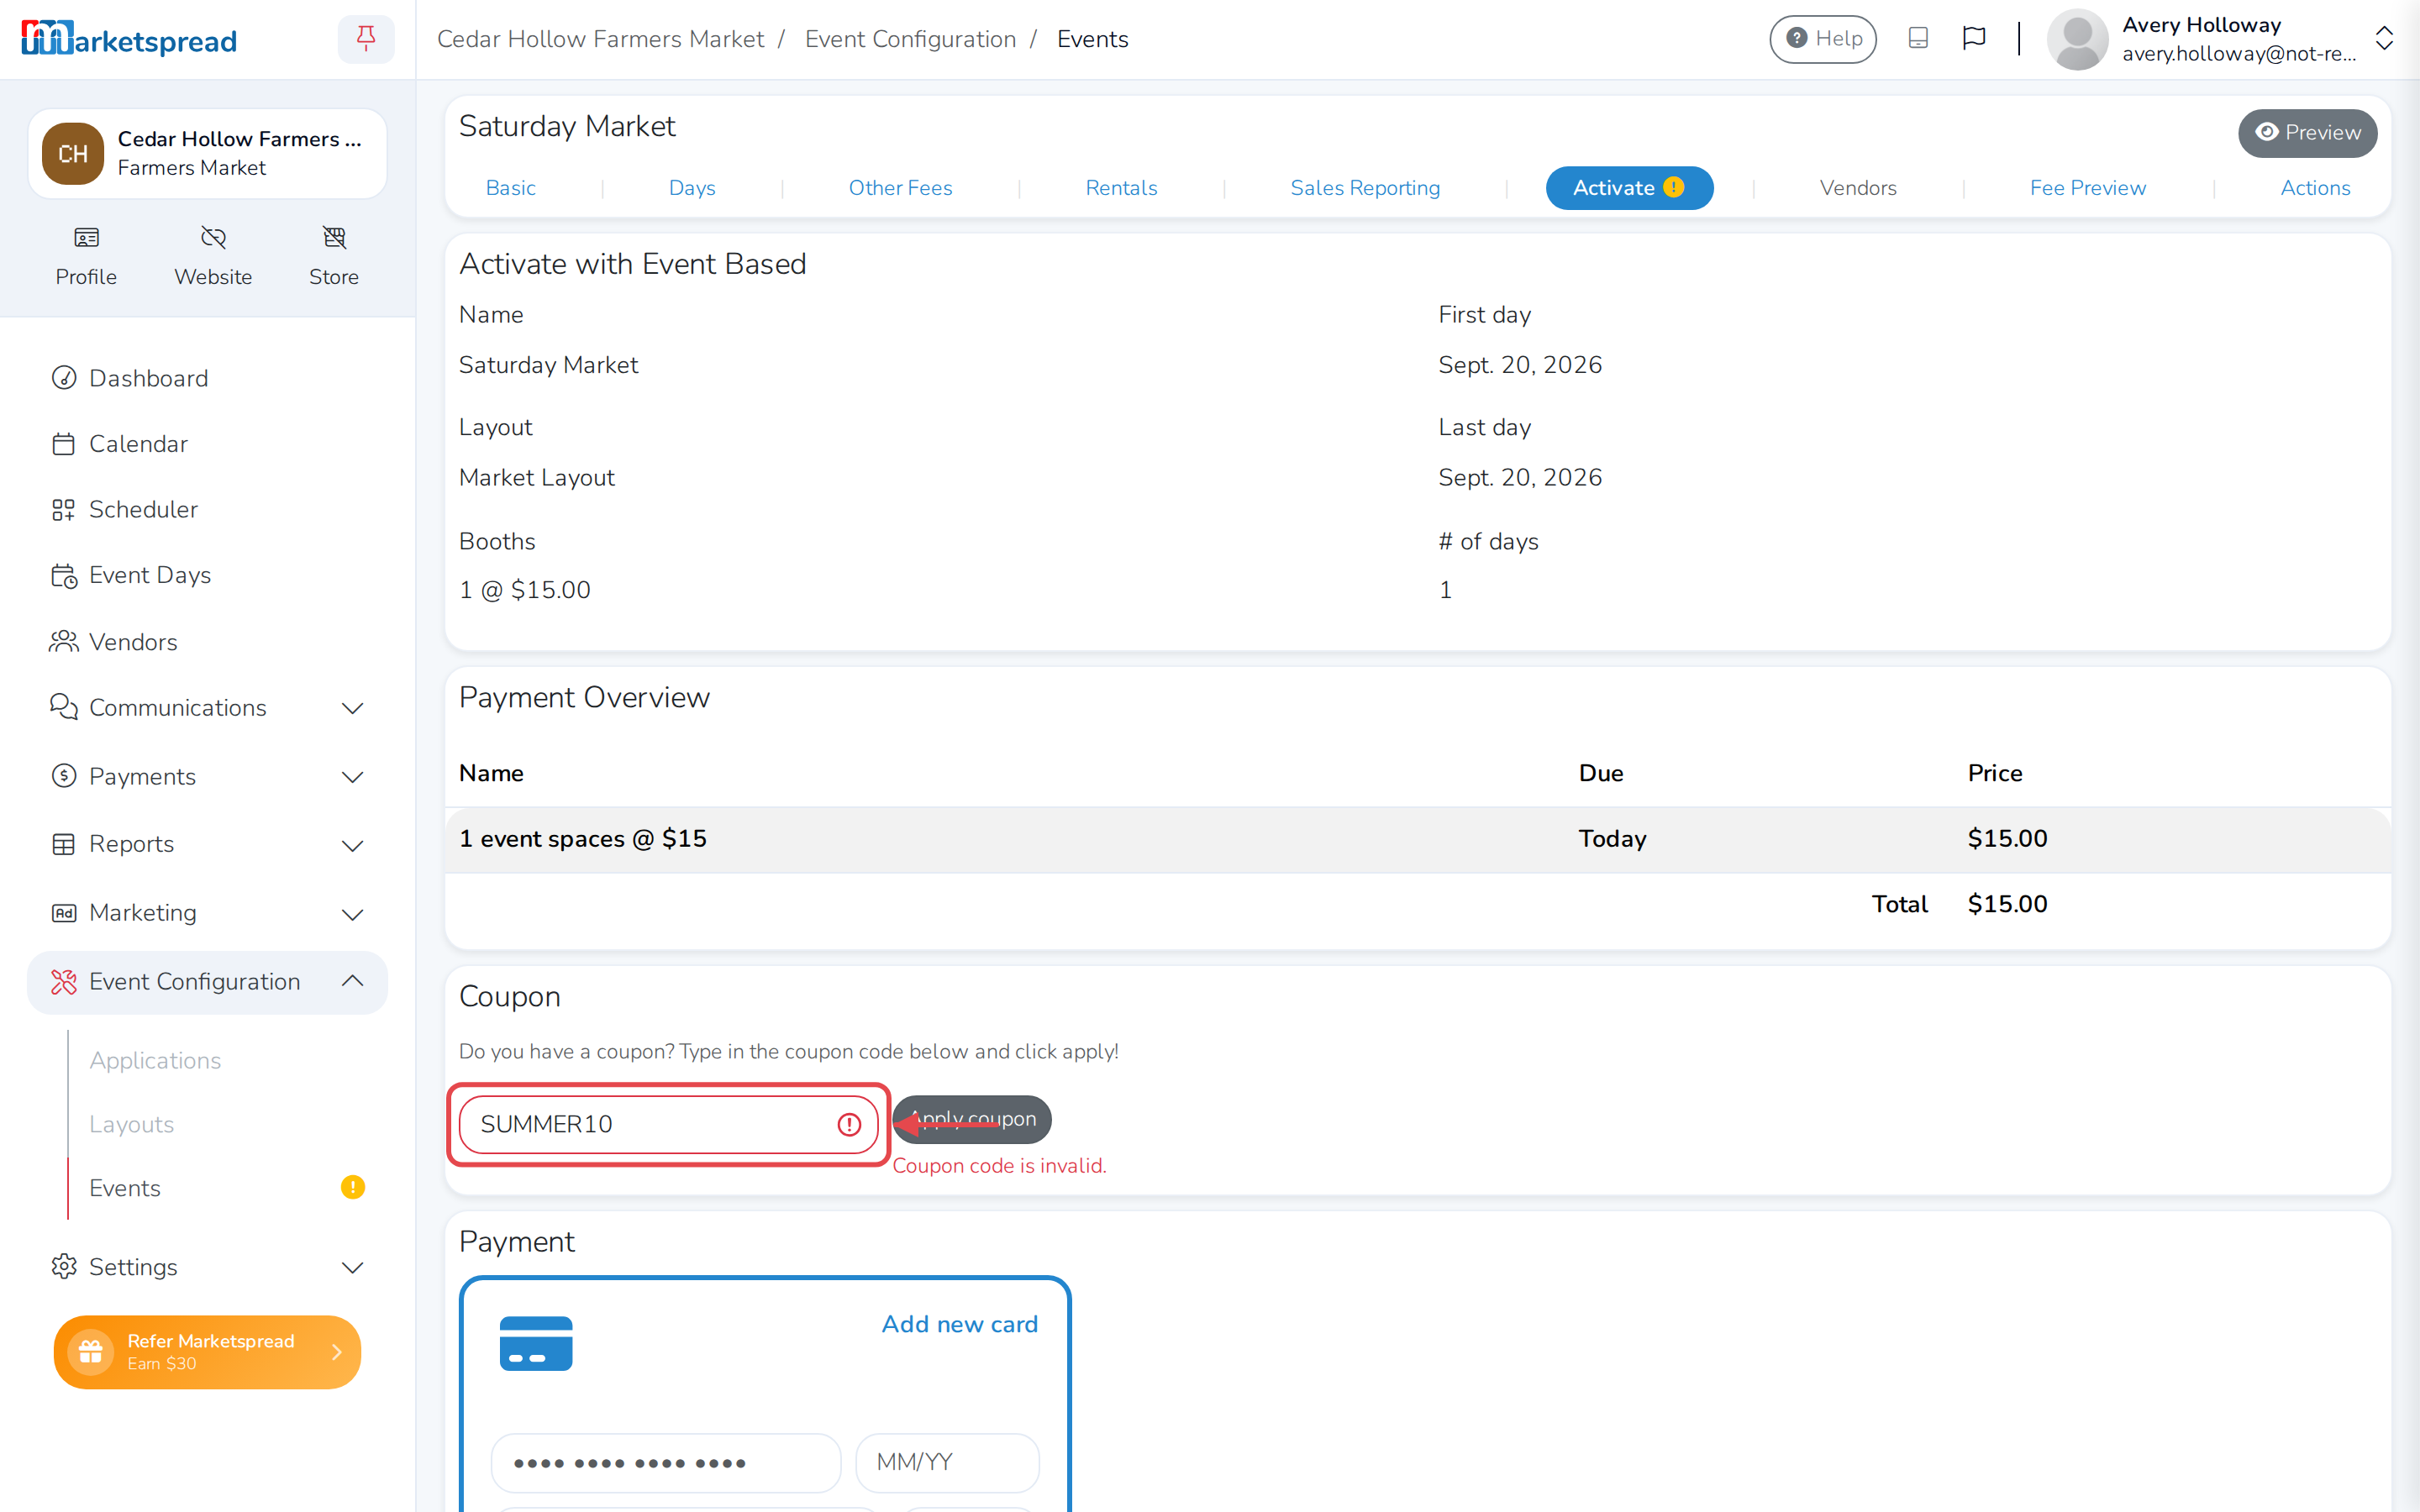Click the coupon field error icon
The image size is (2420, 1512).
click(x=849, y=1124)
